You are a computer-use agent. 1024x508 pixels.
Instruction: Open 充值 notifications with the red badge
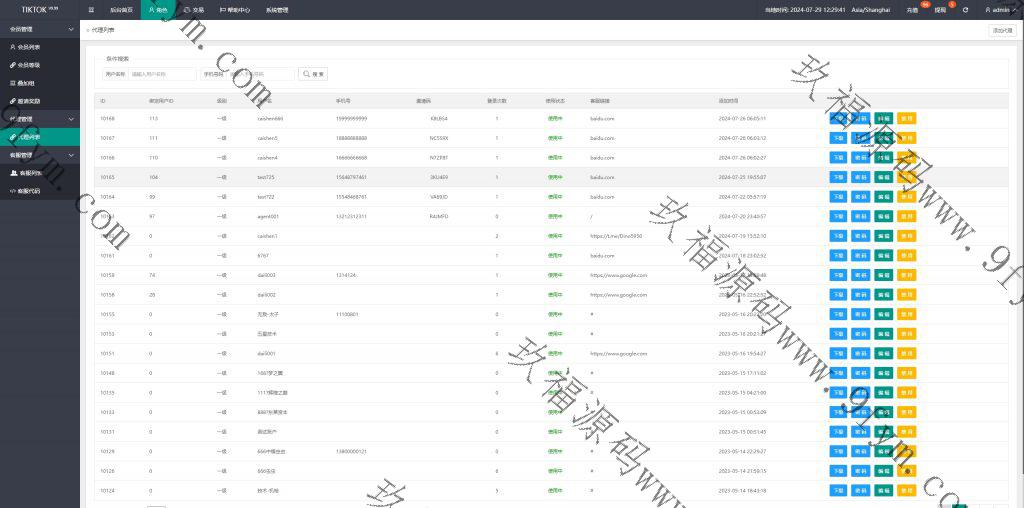(x=912, y=9)
